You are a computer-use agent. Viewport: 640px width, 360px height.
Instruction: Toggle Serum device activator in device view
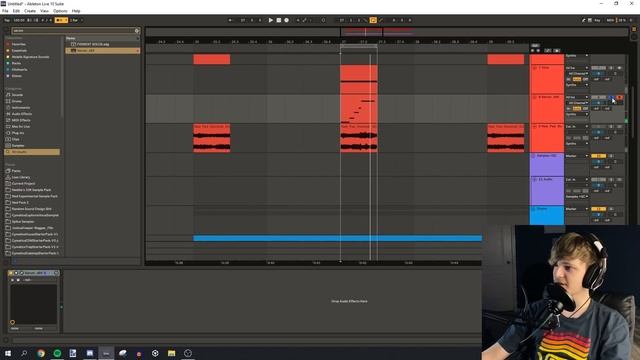pos(11,273)
